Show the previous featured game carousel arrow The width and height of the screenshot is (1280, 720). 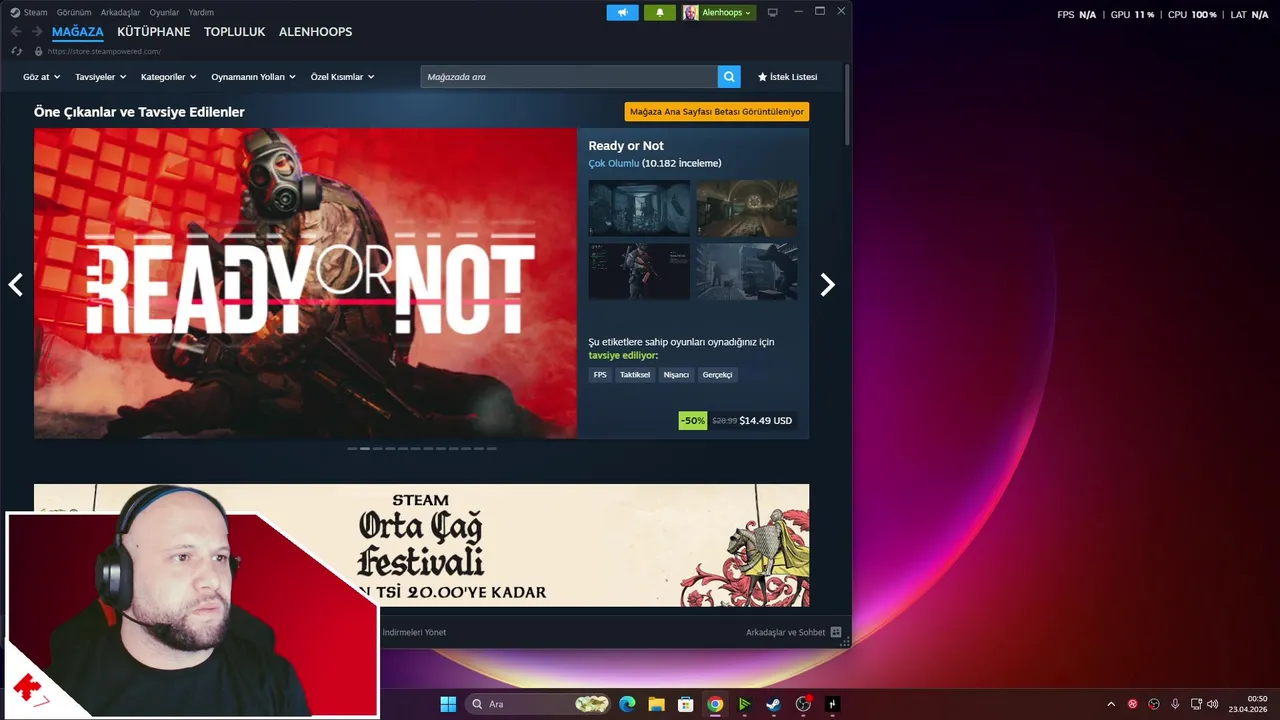(x=16, y=285)
